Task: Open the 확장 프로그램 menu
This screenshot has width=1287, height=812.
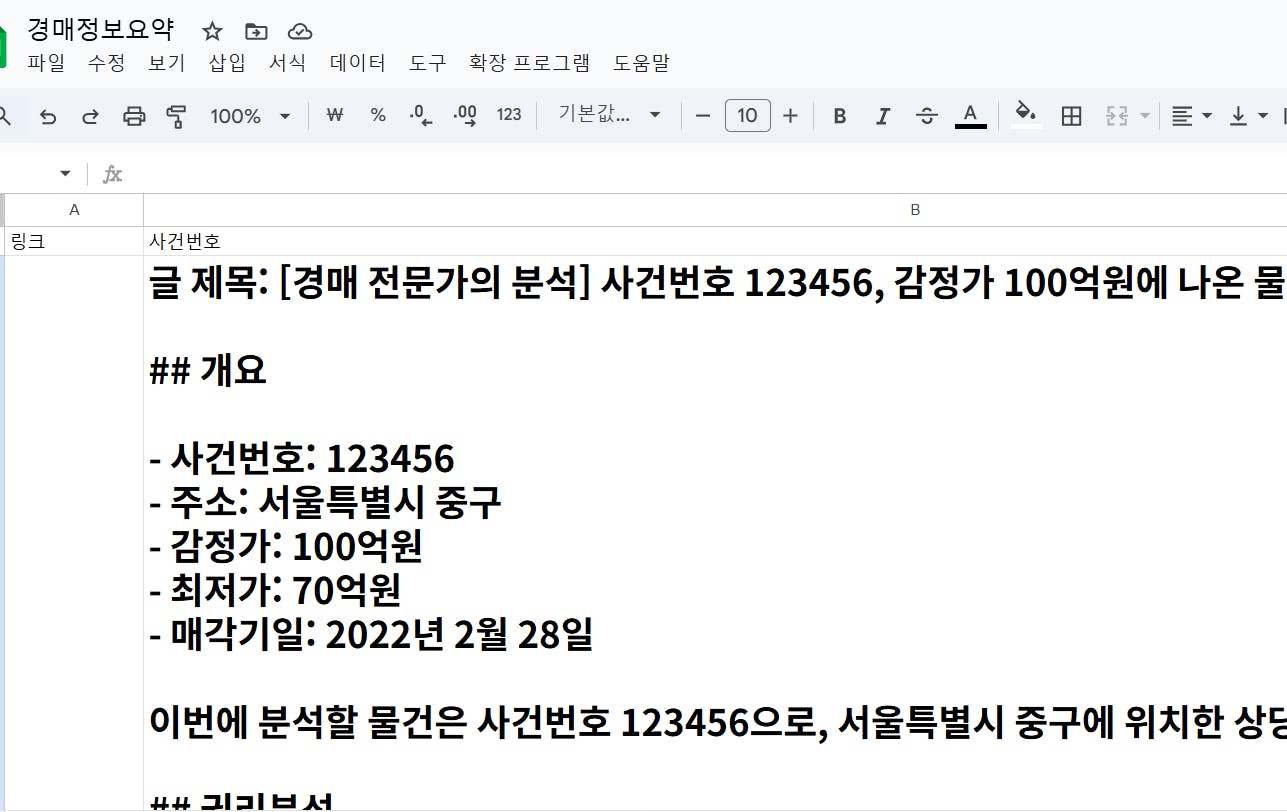Action: click(x=530, y=63)
